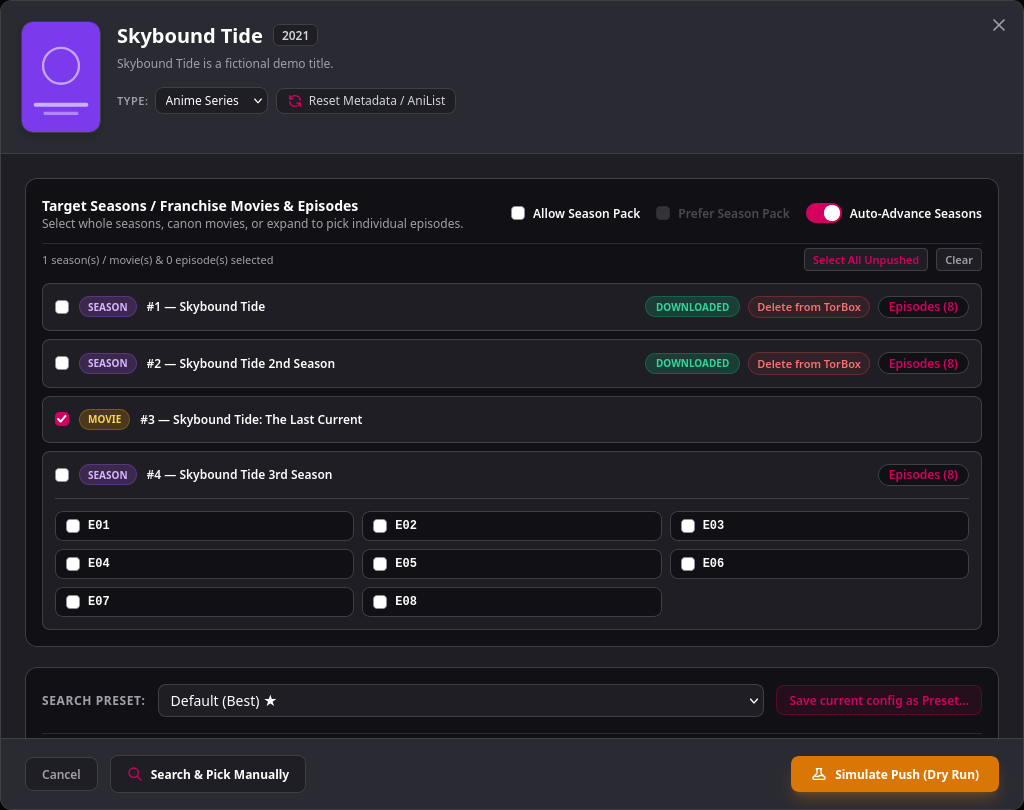
Task: Click the selection count summary text
Action: (157, 260)
